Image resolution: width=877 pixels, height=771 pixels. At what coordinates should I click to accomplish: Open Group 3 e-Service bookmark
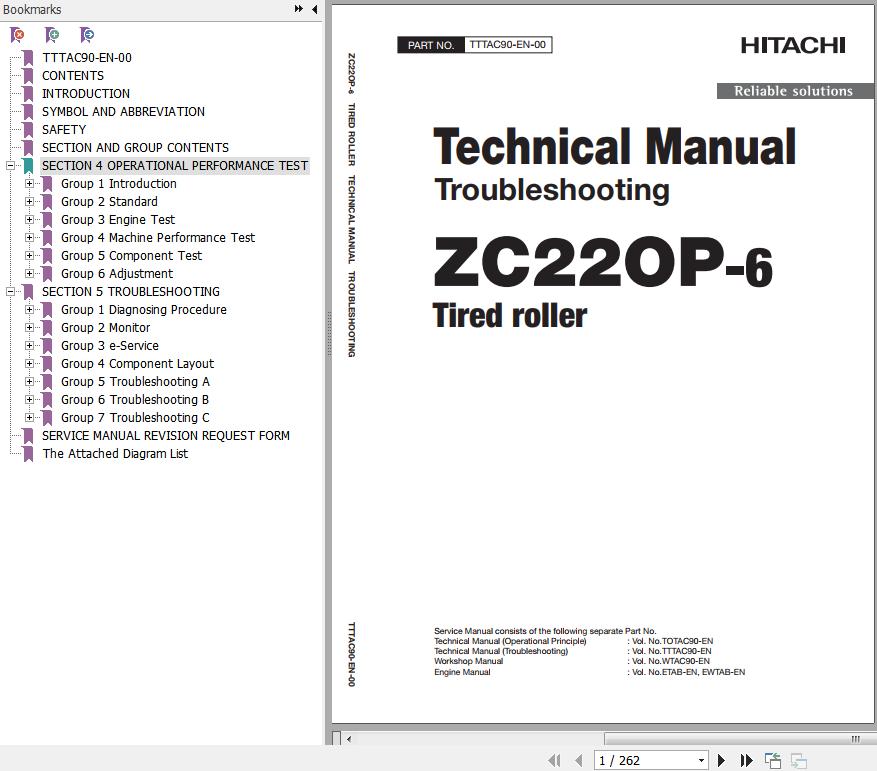click(110, 346)
